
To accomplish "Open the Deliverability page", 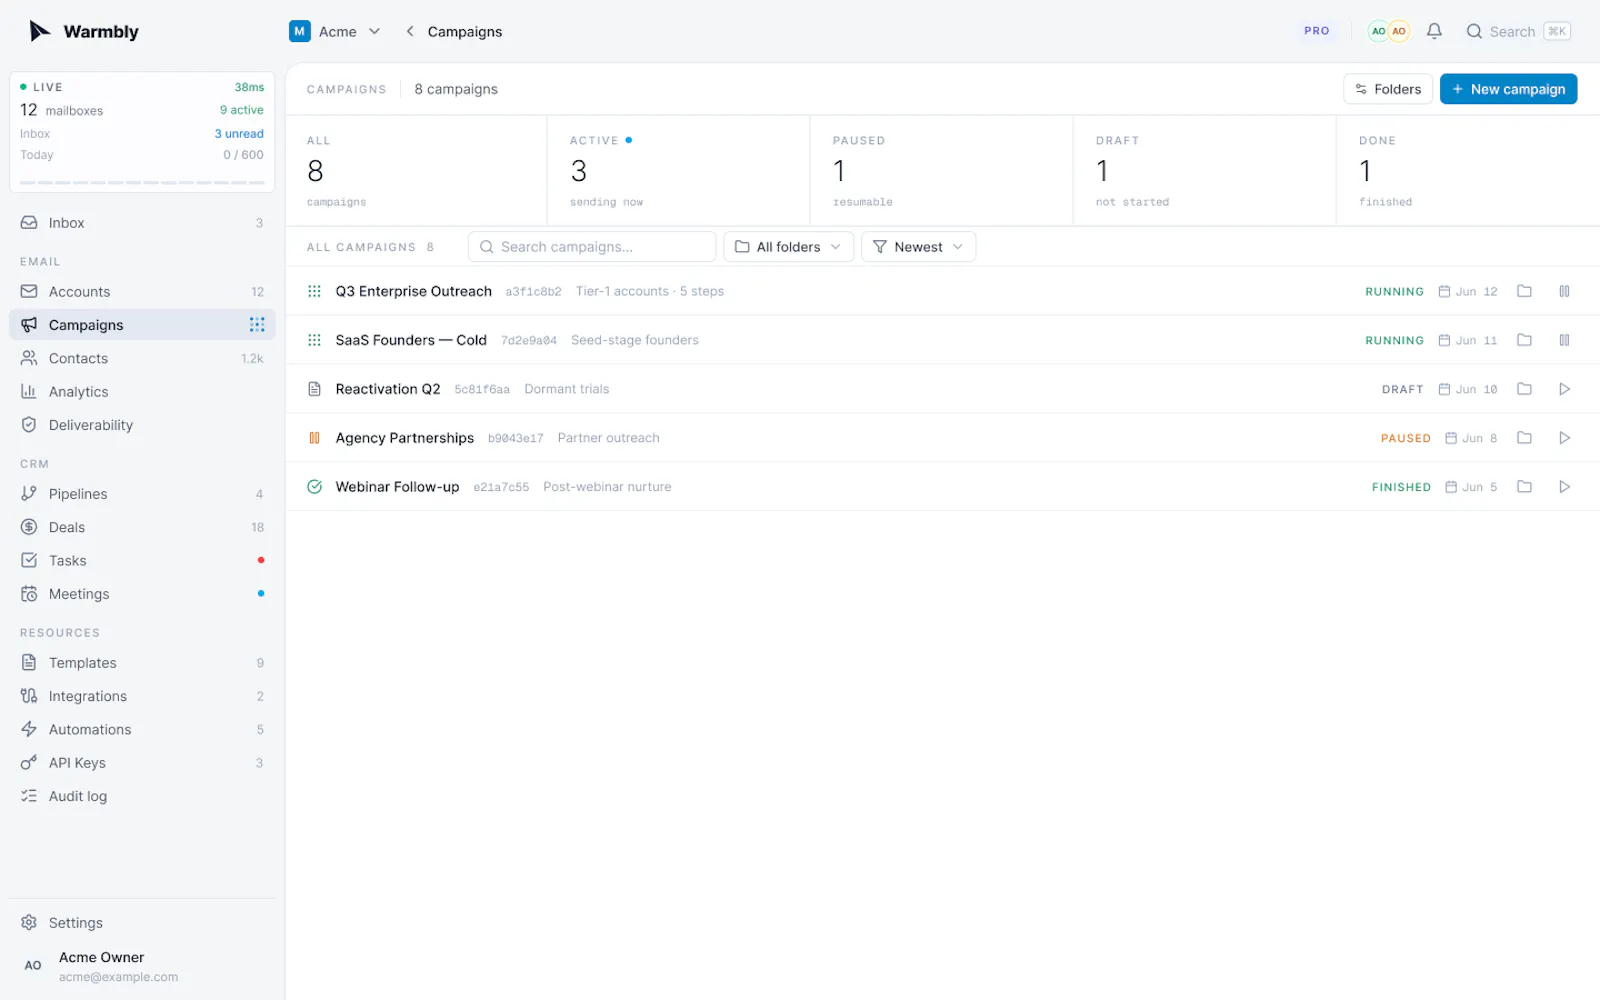I will 142,425.
